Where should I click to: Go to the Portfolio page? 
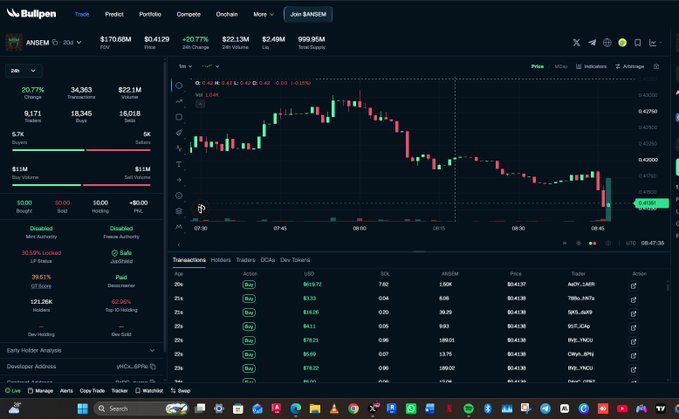150,14
